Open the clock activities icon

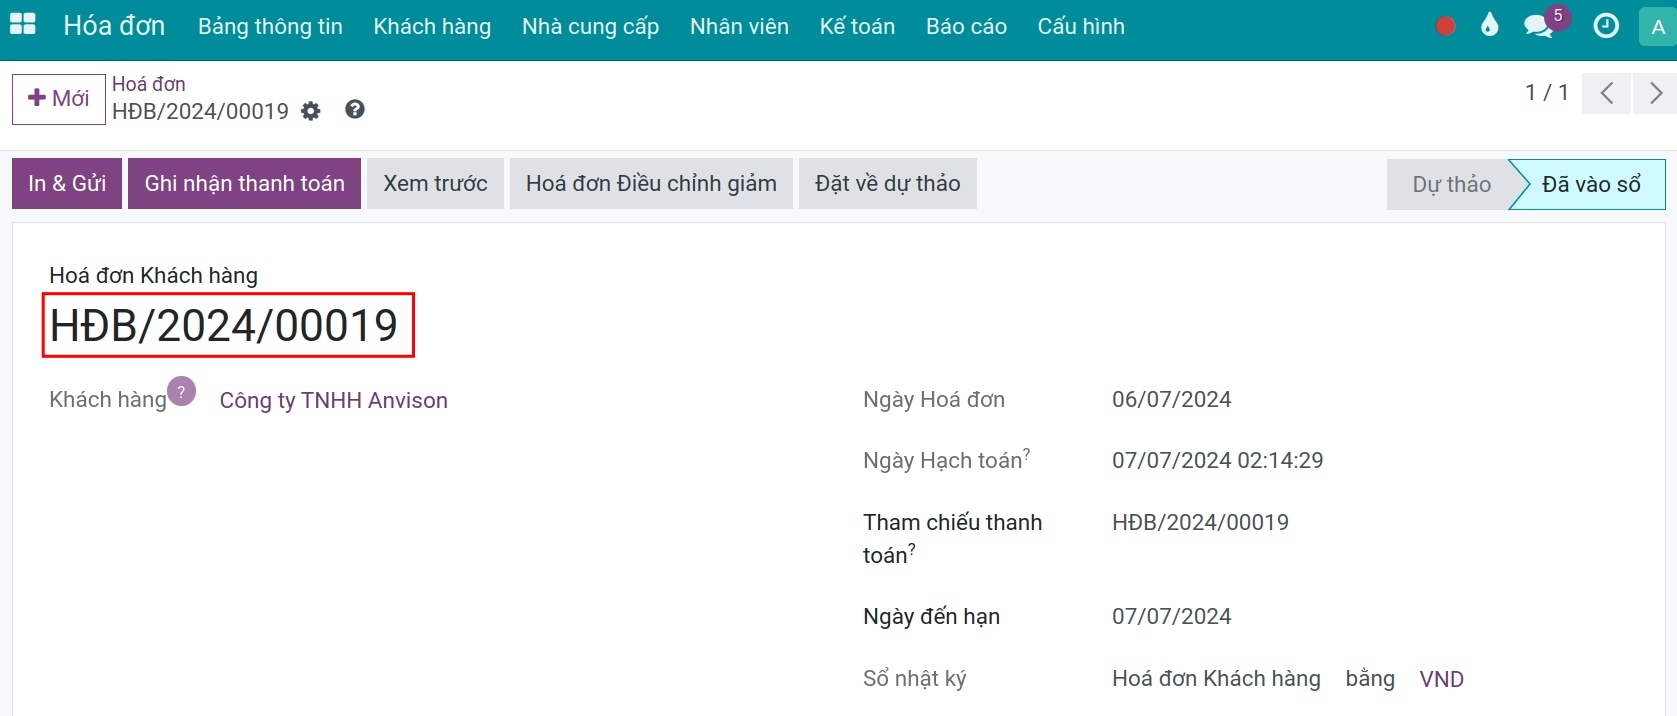(x=1606, y=26)
